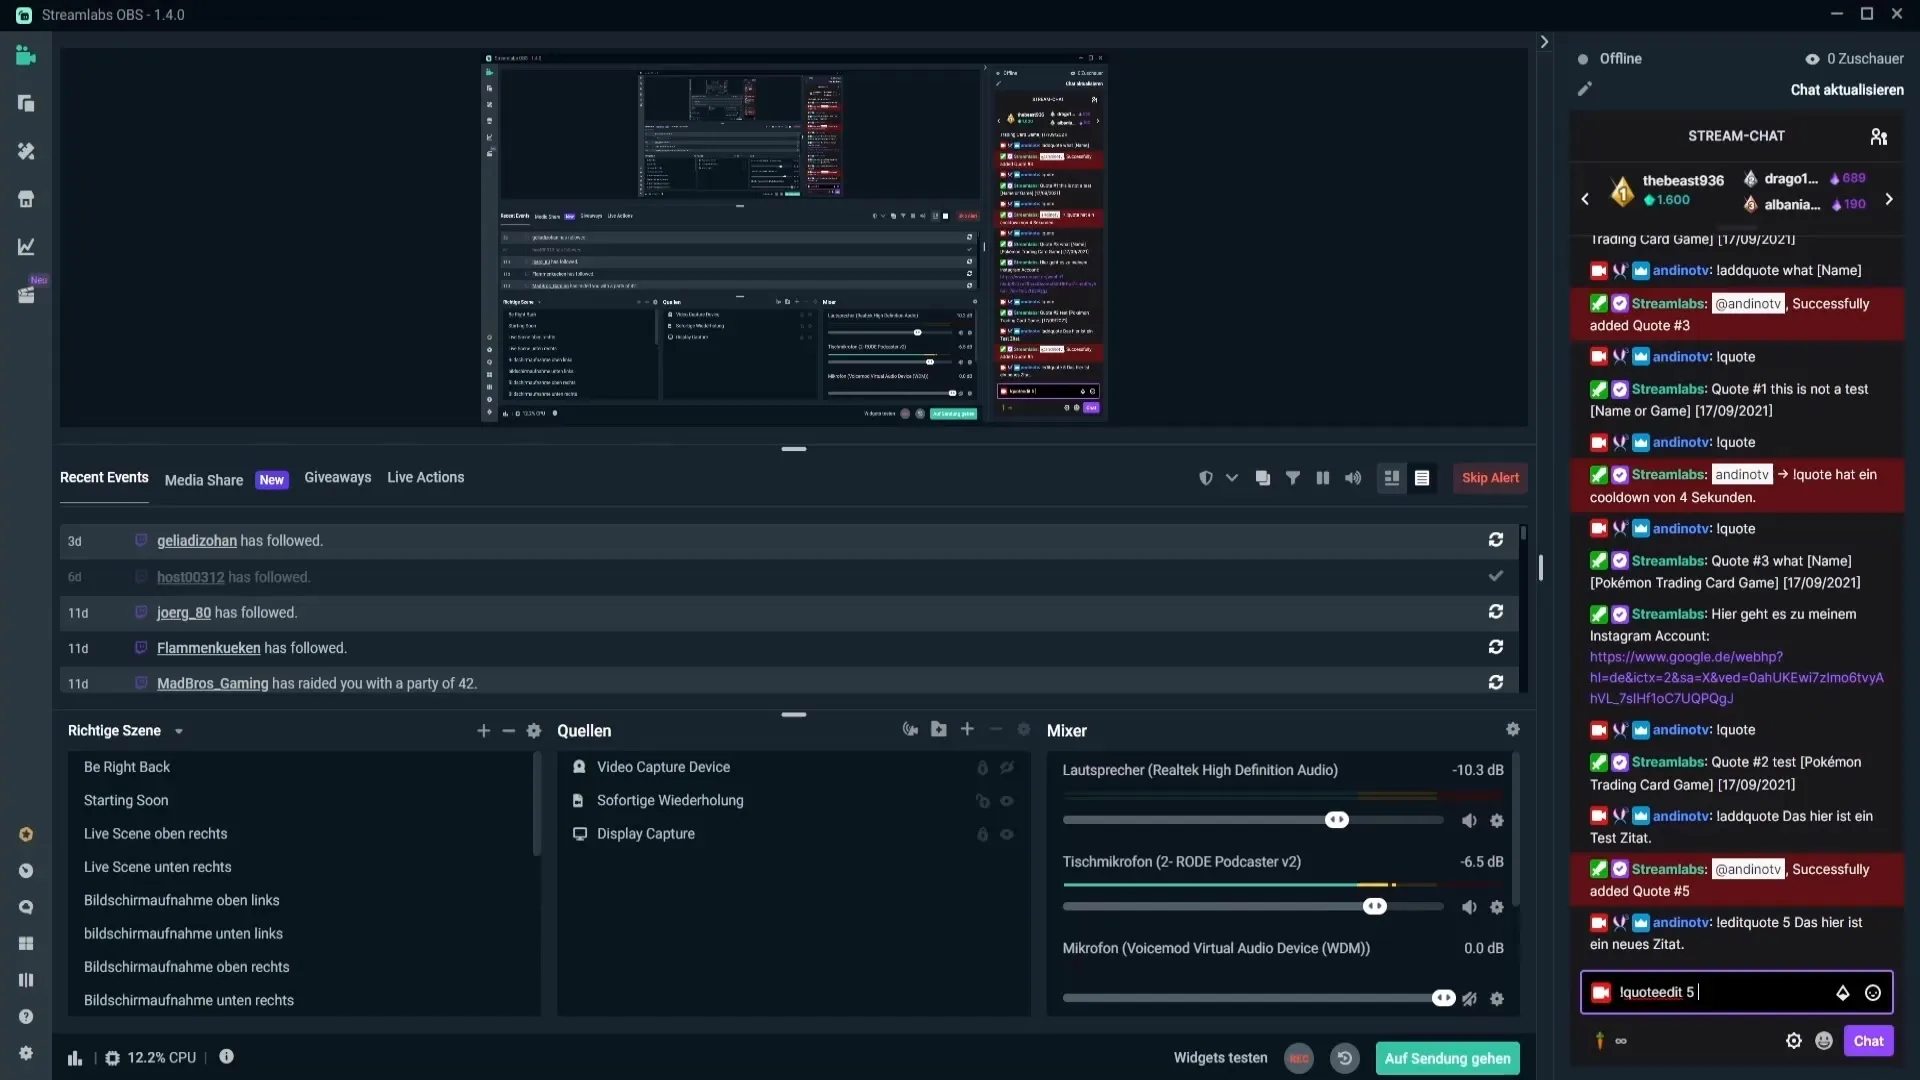Toggle Studio Mode column icon in sidebar
Image resolution: width=1920 pixels, height=1080 pixels.
point(26,980)
